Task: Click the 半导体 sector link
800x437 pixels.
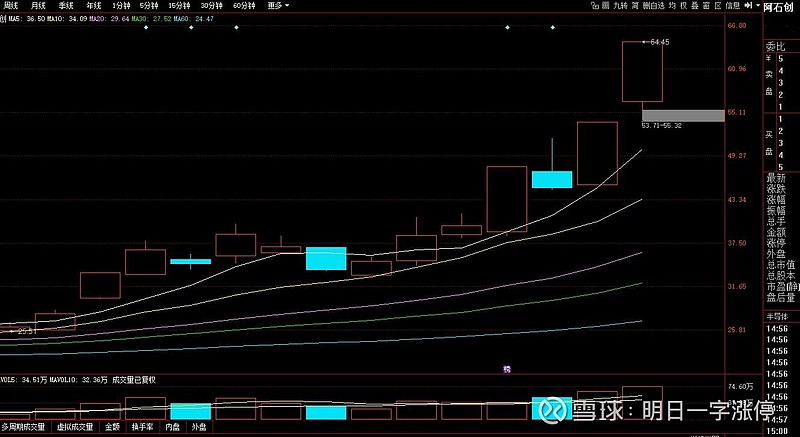Action: coord(777,317)
